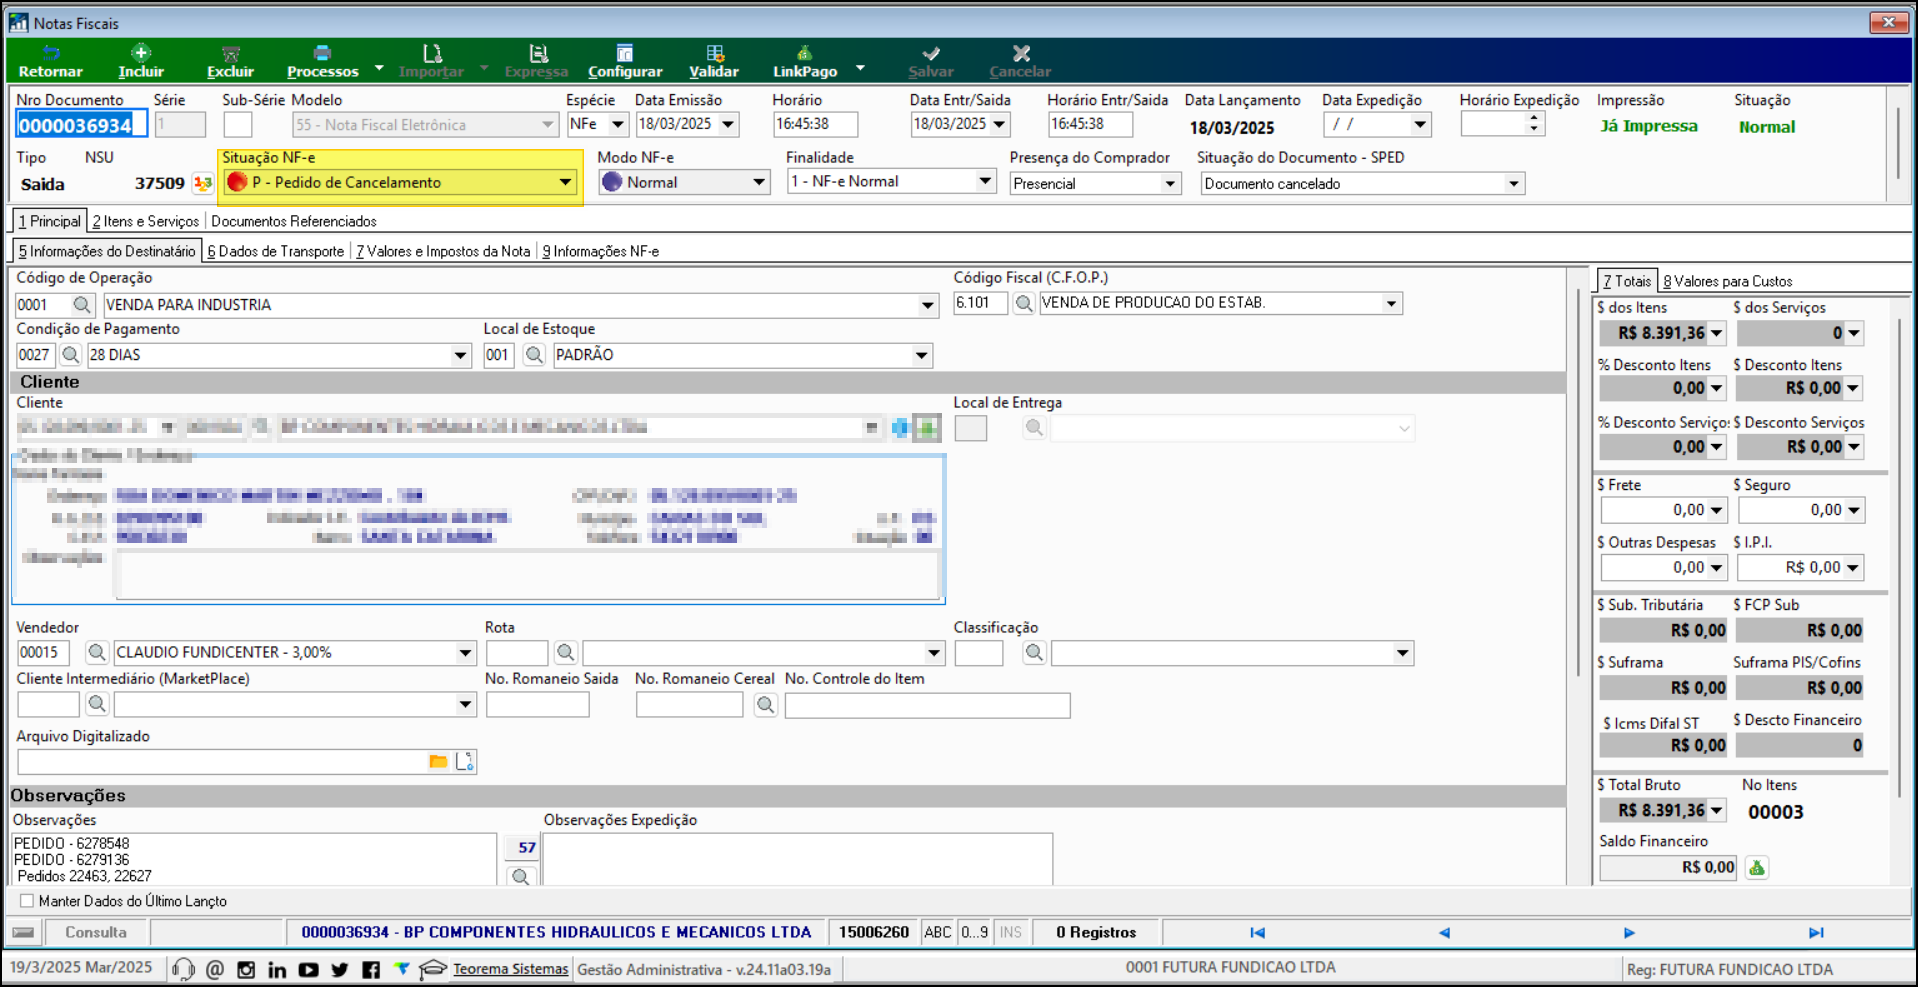Click the Vendedor search magnifier icon
The image size is (1918, 987).
coord(96,653)
